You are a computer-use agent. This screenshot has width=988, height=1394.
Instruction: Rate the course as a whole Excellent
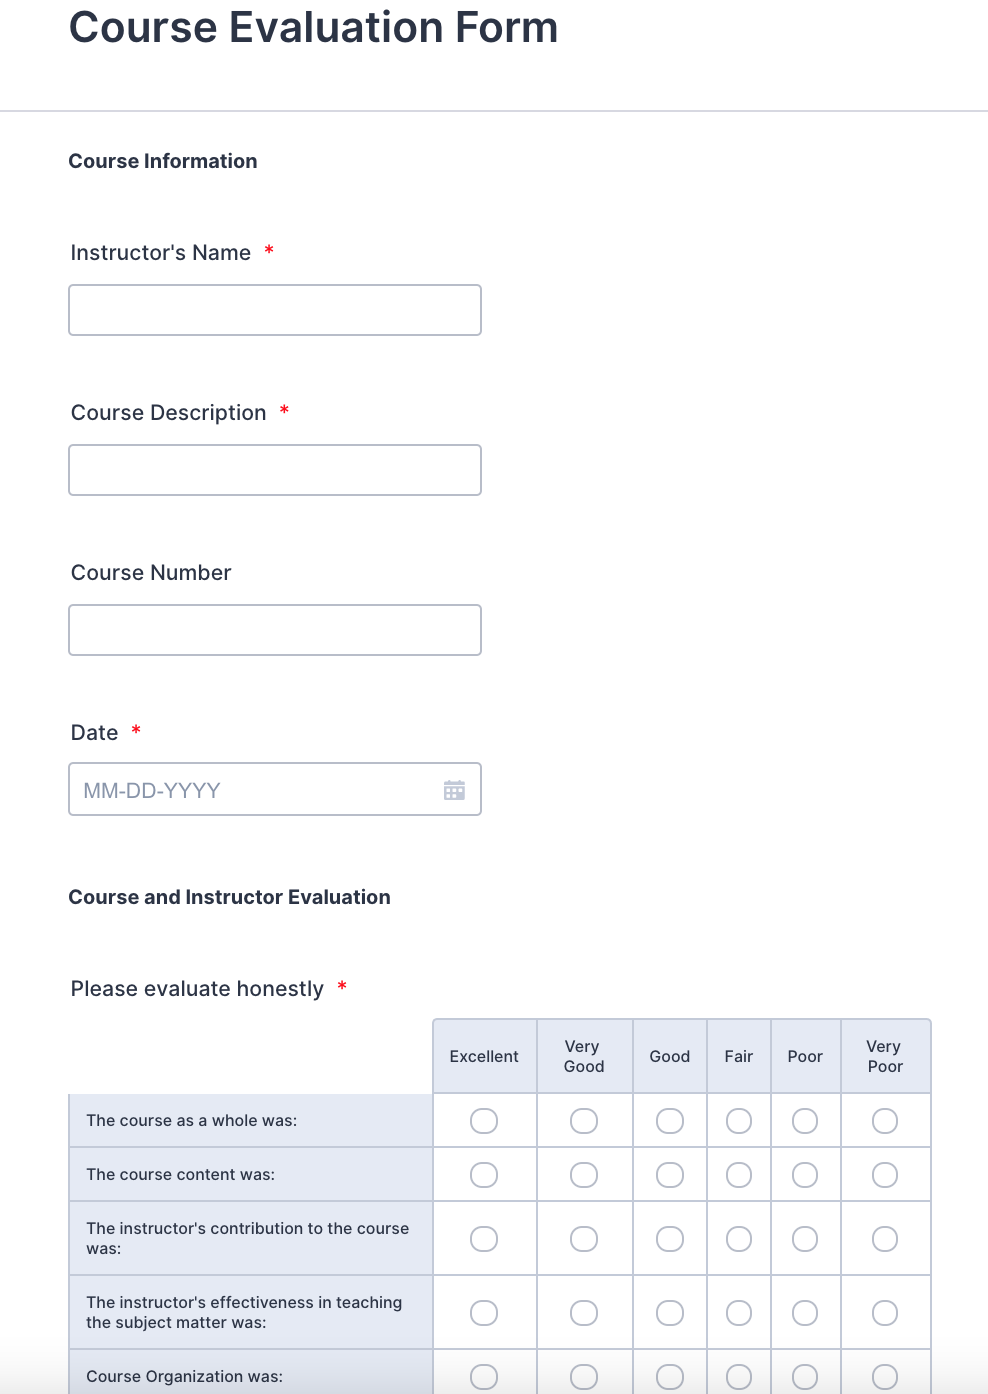tap(484, 1121)
